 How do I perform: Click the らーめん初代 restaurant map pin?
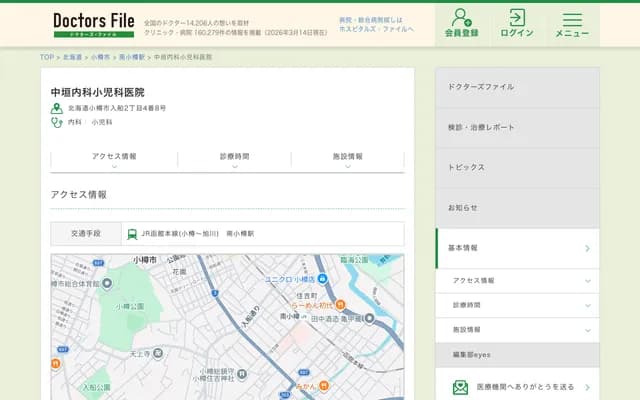(340, 304)
